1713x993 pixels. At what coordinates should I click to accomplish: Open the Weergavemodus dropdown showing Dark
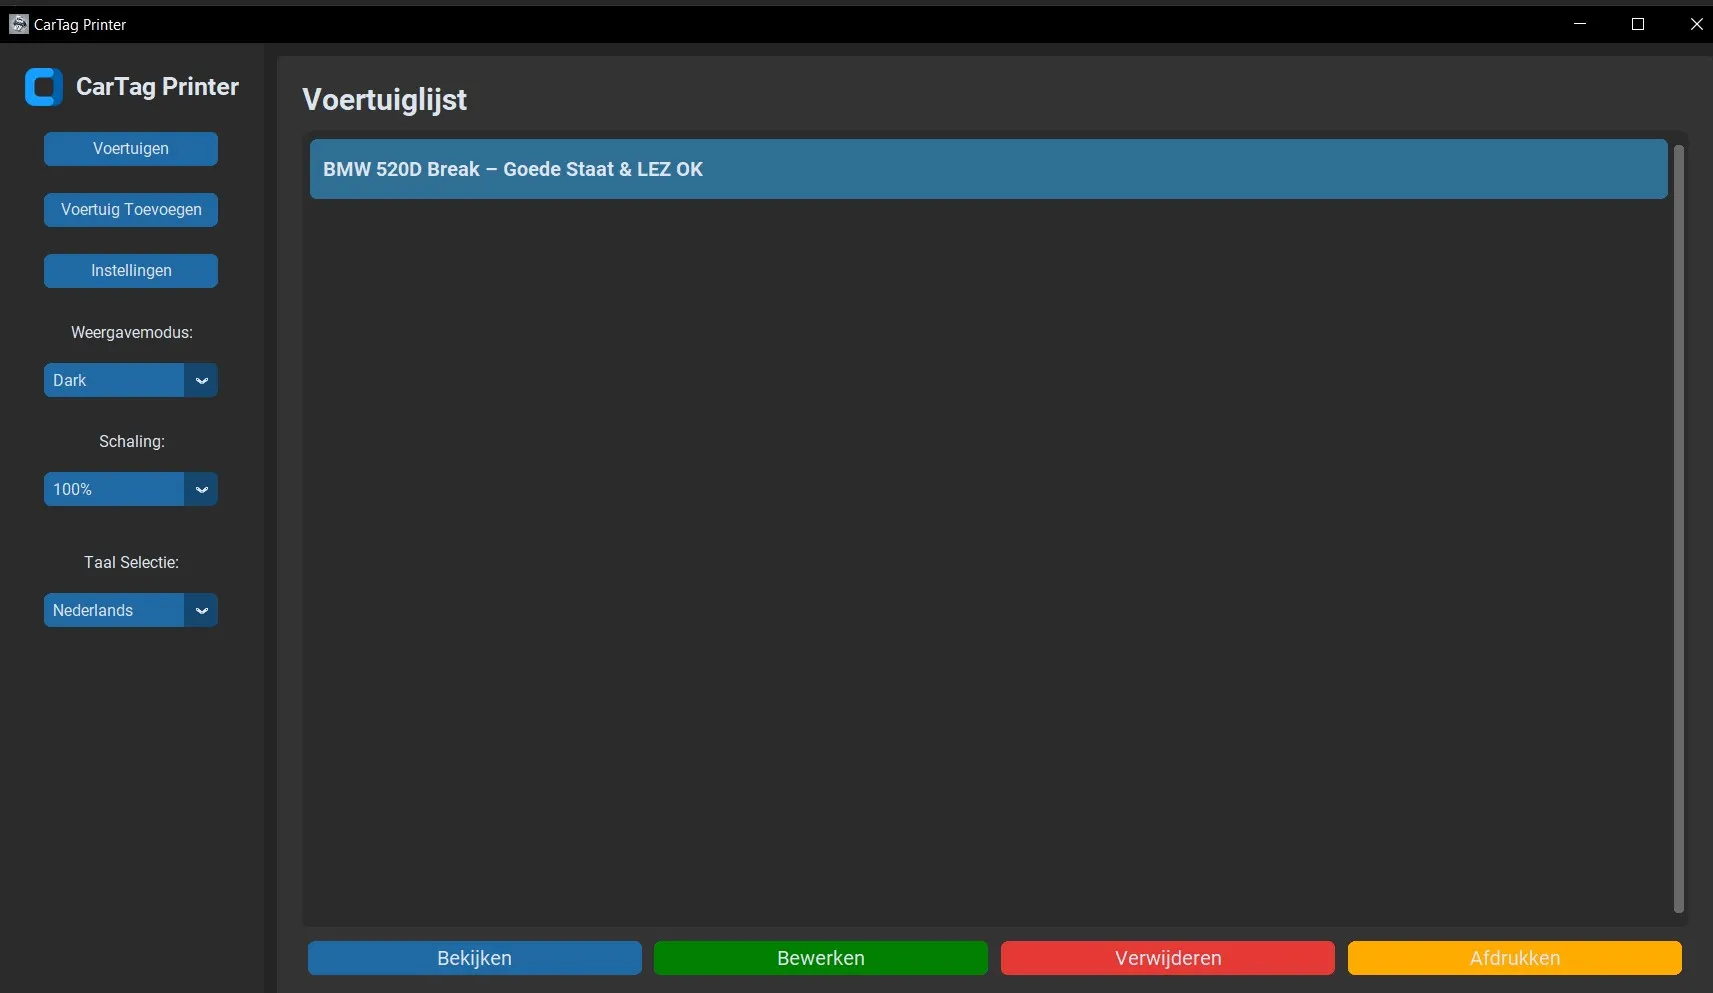pos(114,380)
